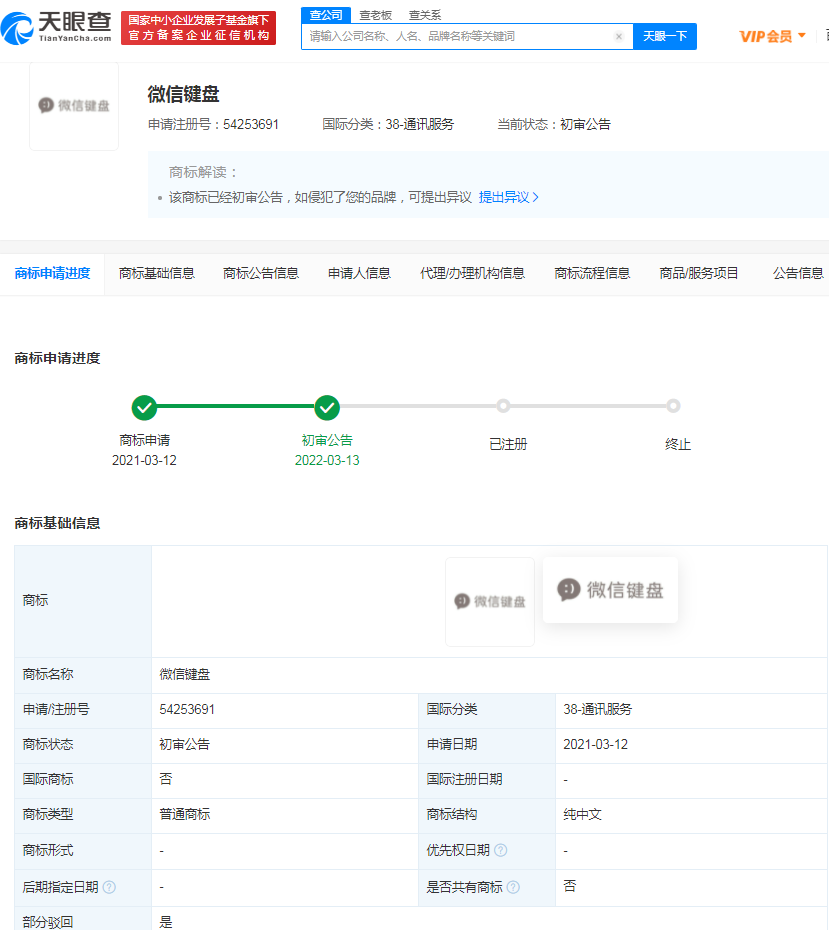This screenshot has height=930, width=829.
Task: Click the 终止 progress step circle
Action: coord(673,406)
